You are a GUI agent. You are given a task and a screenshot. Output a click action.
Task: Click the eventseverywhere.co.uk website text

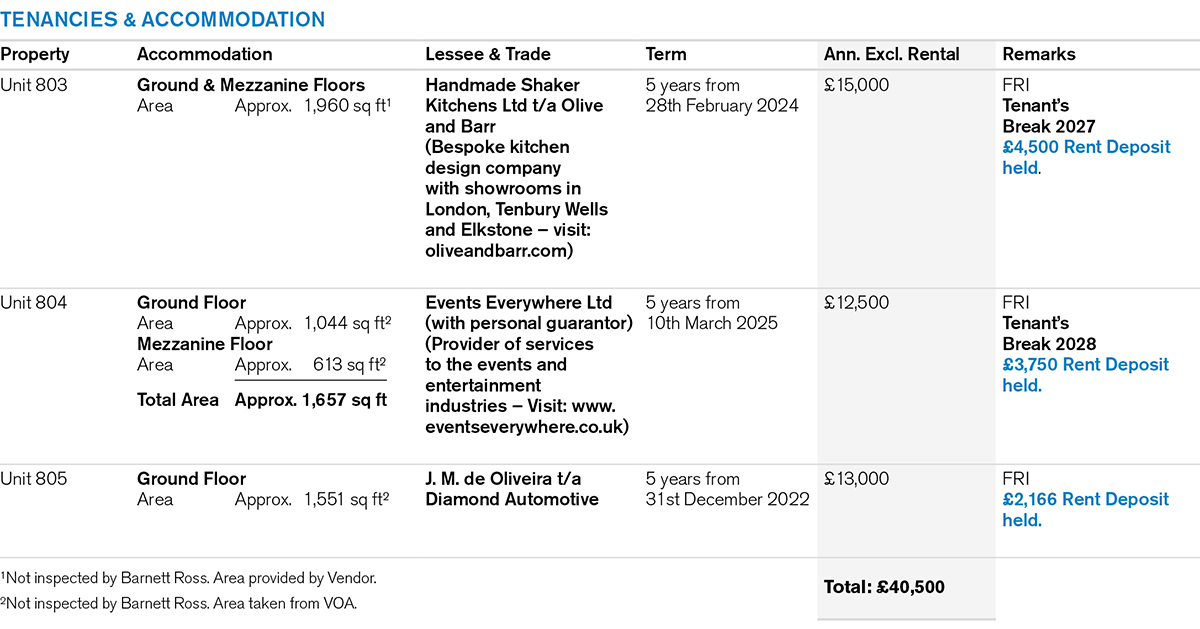[x=527, y=427]
